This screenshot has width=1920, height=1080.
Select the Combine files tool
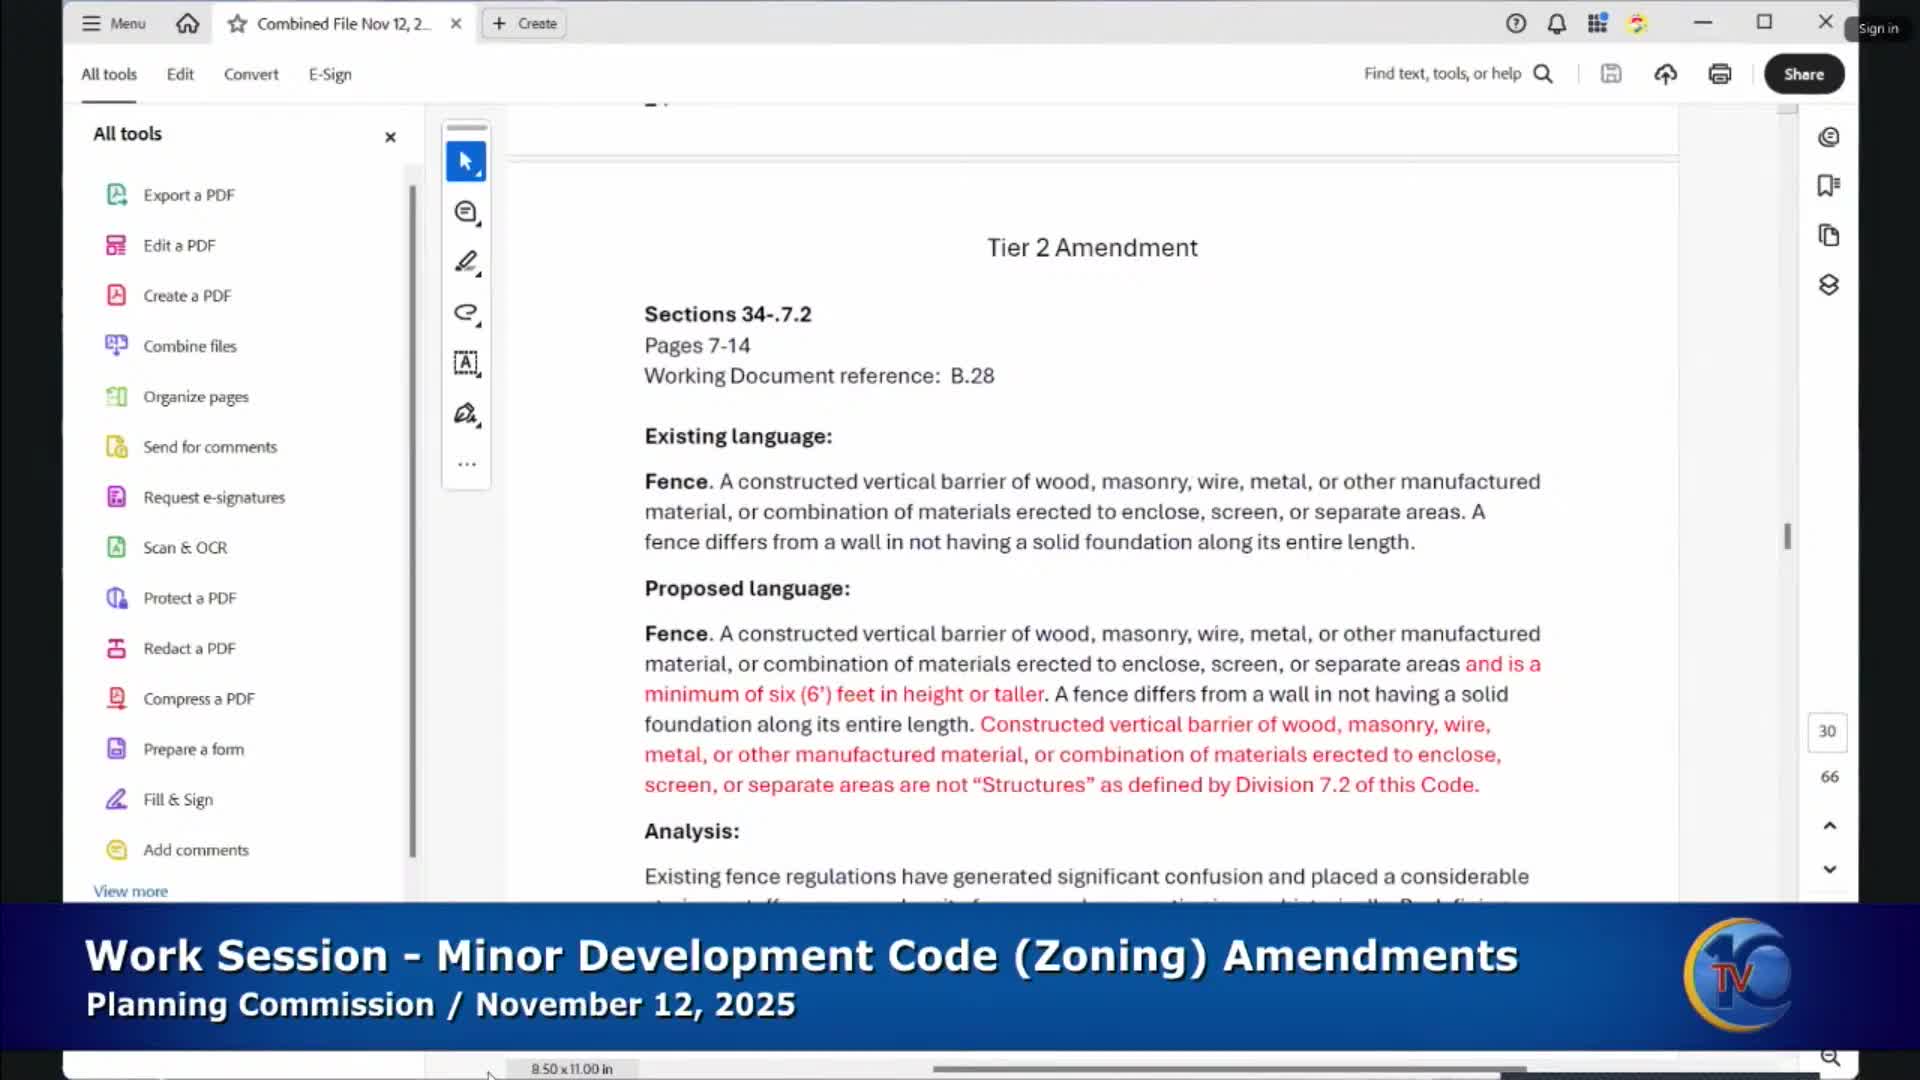point(189,345)
